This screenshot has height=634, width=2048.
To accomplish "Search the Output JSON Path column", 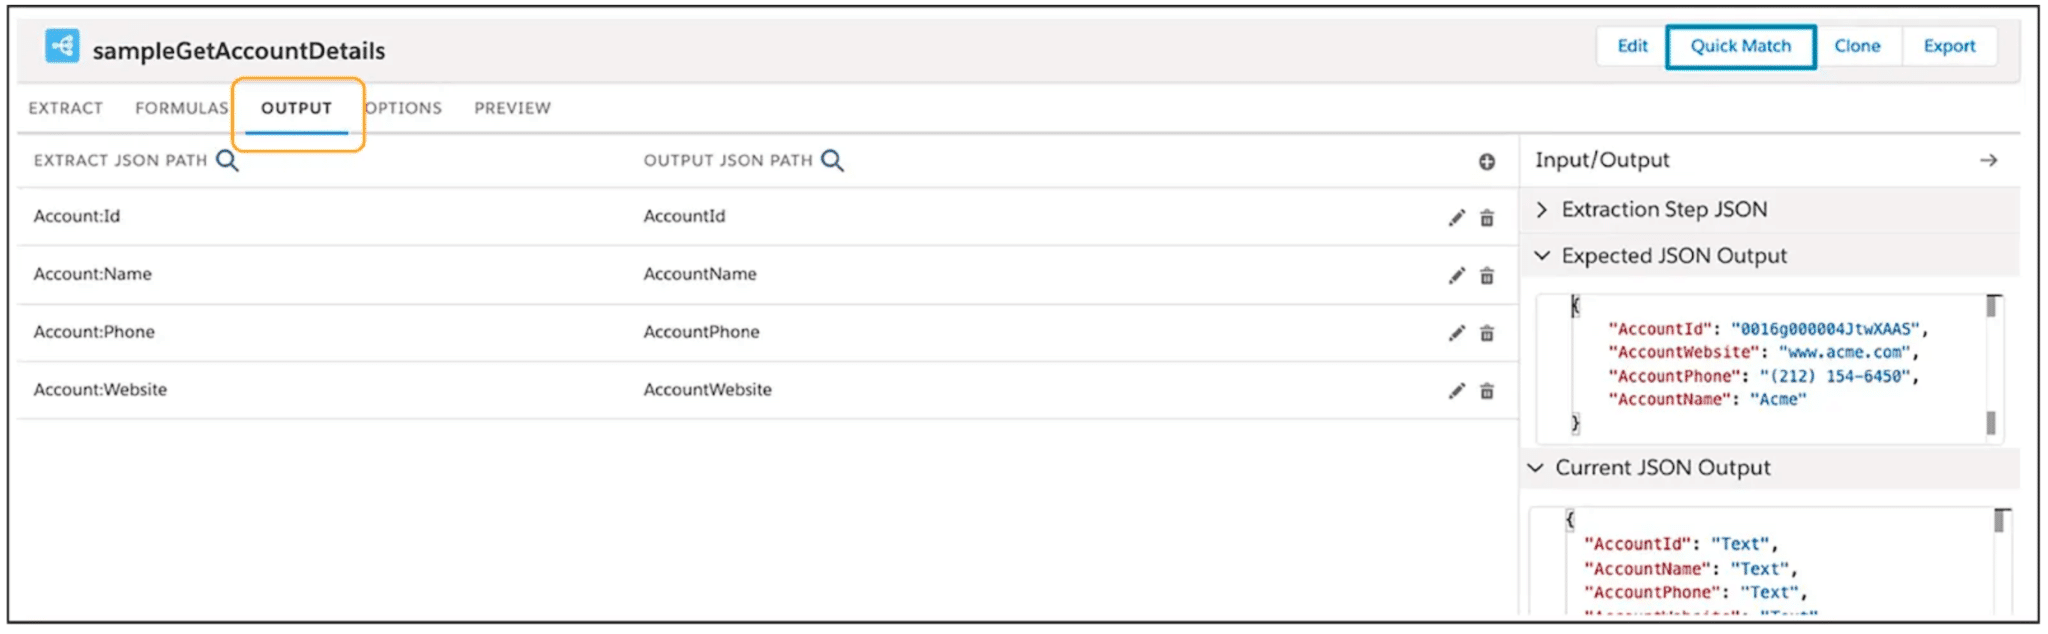I will 832,161.
